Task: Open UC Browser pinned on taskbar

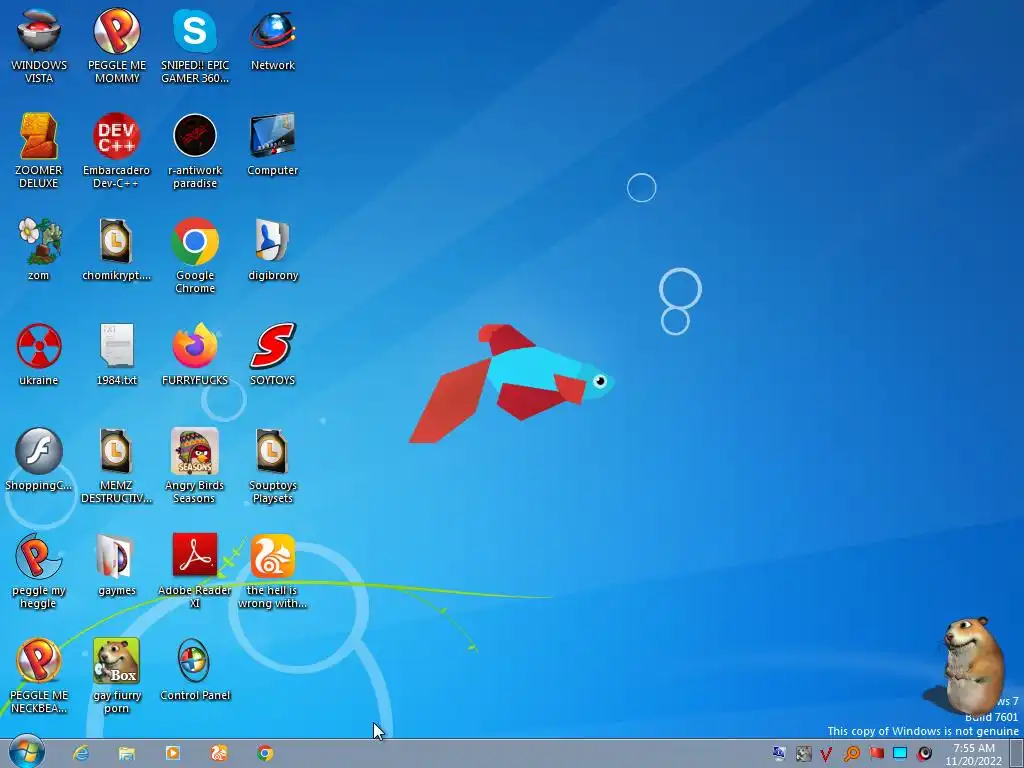Action: pos(219,753)
